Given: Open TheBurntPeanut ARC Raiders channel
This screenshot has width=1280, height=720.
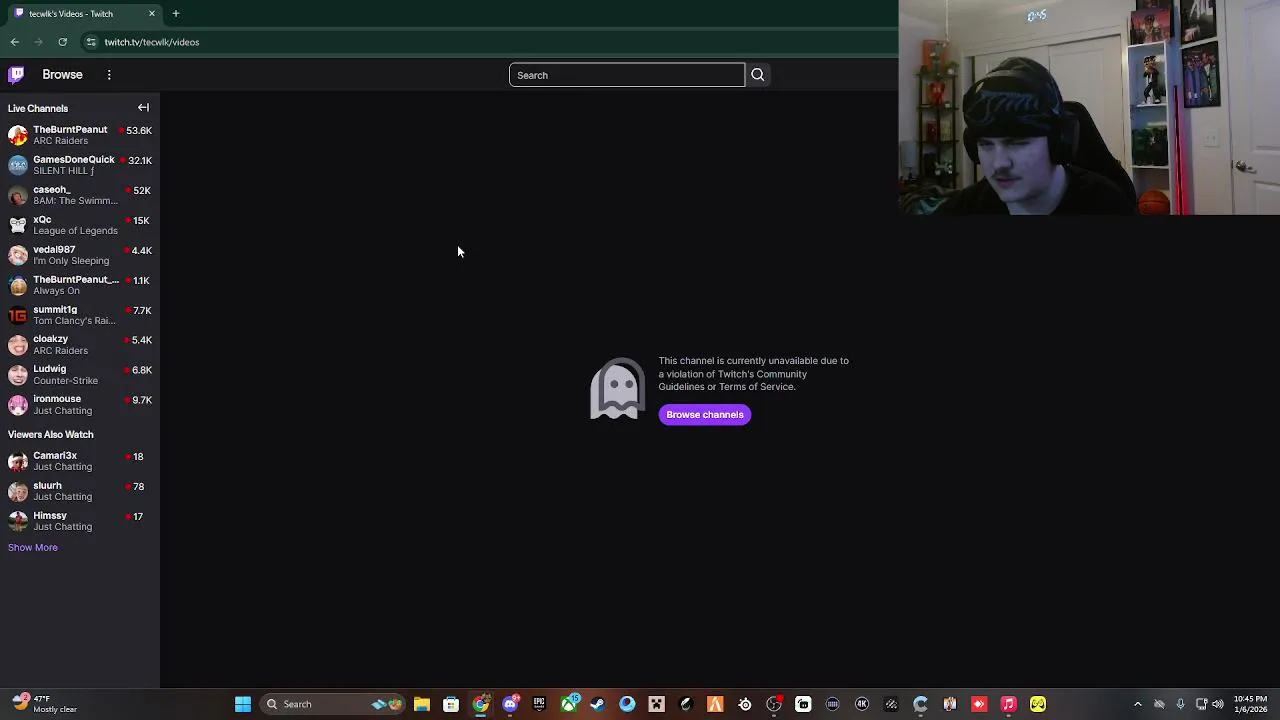Looking at the screenshot, I should click(x=80, y=135).
